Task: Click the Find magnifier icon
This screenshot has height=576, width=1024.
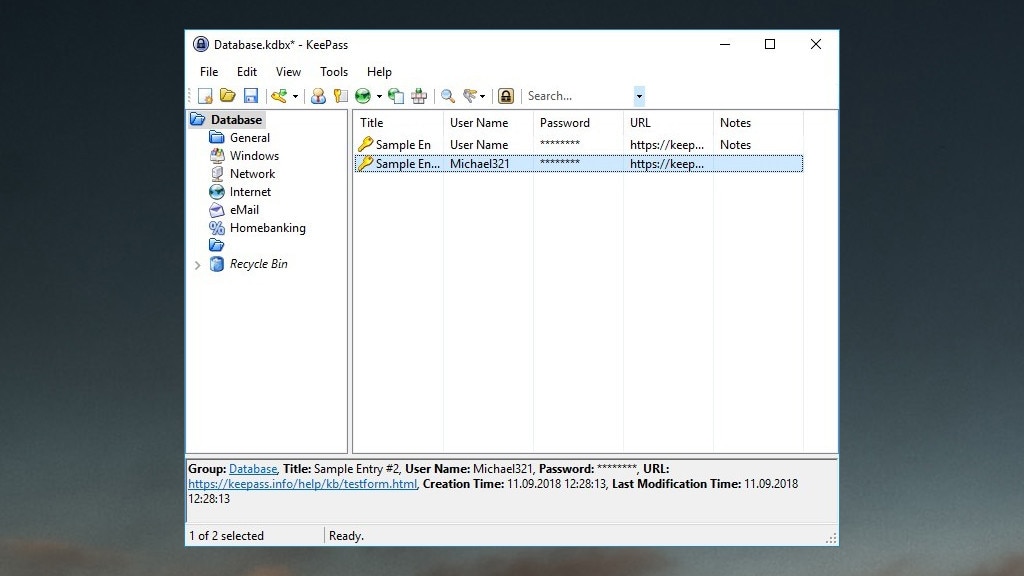Action: click(447, 96)
